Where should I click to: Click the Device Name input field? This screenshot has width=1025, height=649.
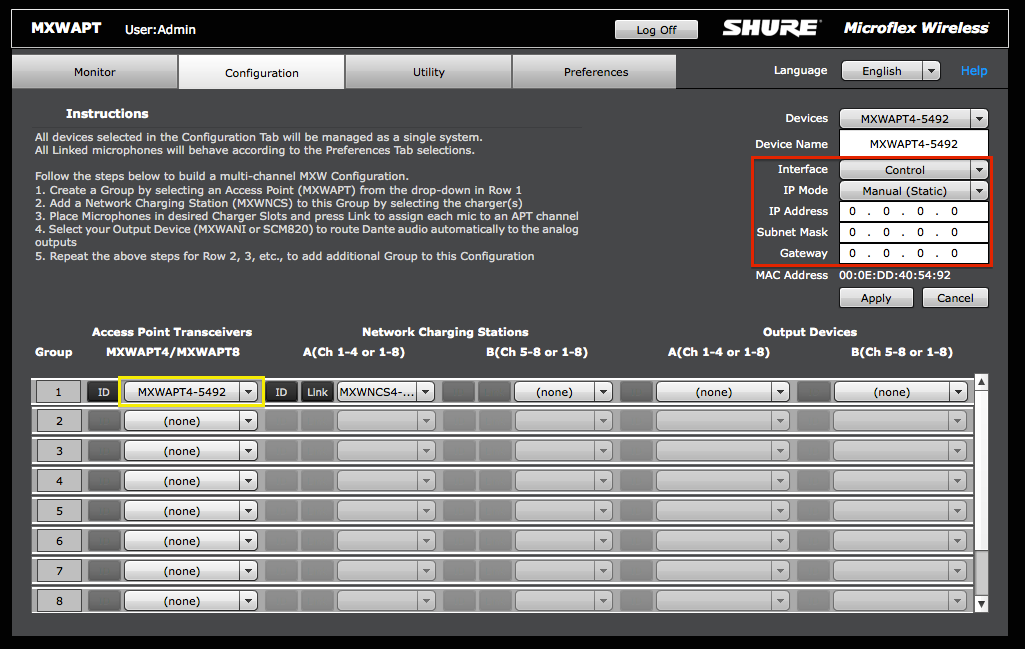[913, 144]
